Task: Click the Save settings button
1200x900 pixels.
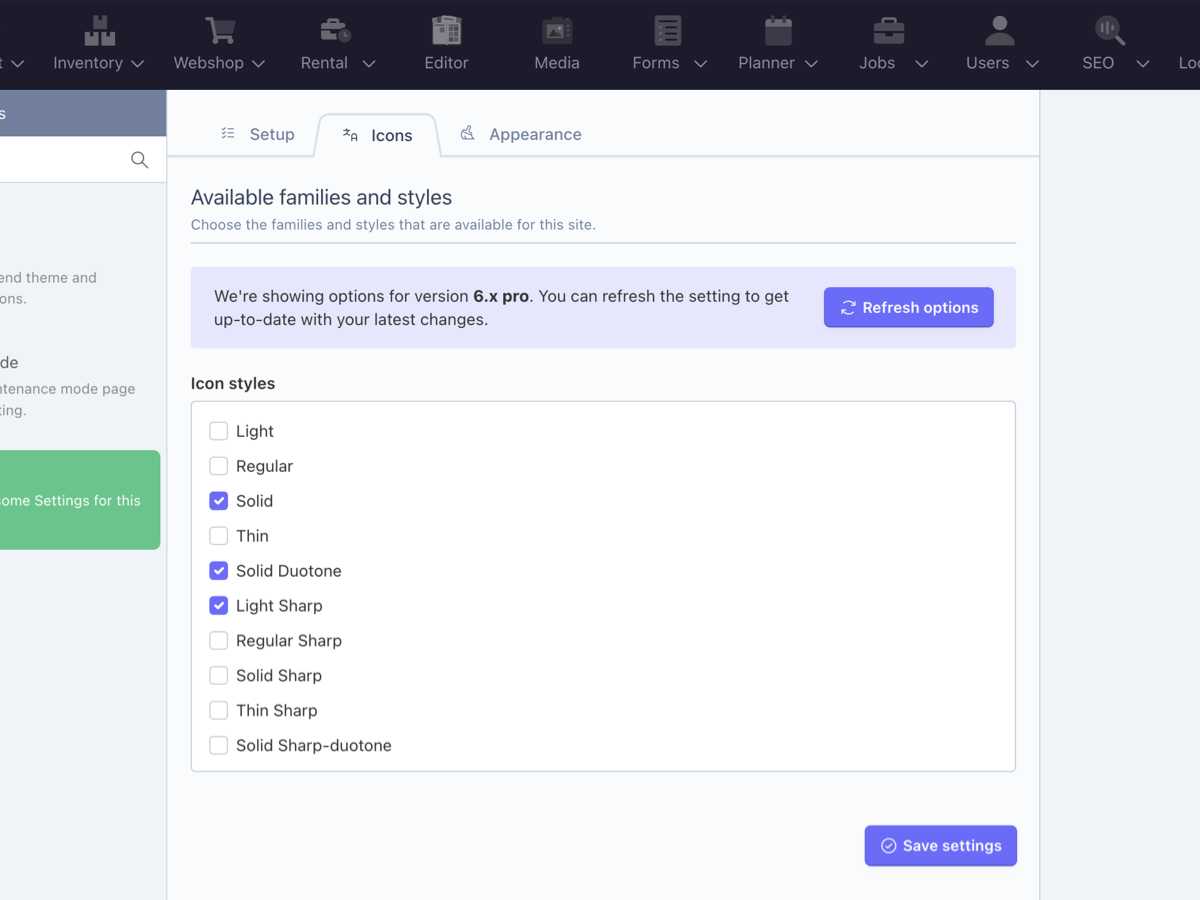Action: pyautogui.click(x=940, y=846)
